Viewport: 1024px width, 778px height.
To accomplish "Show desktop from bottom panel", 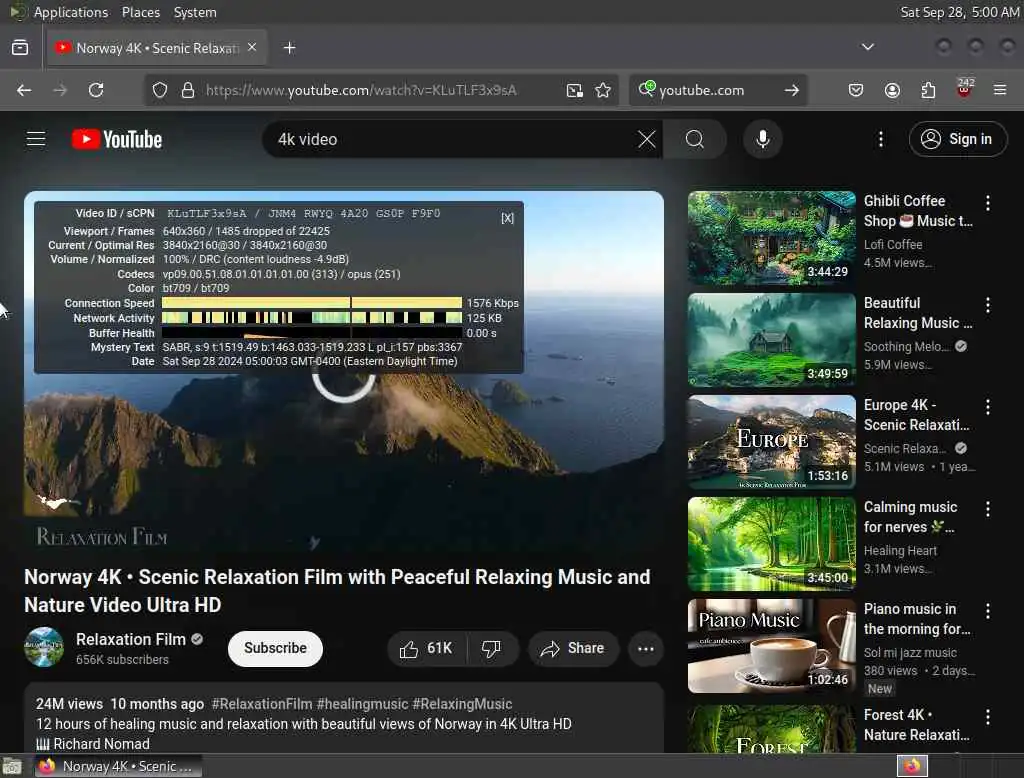I will click(12, 766).
